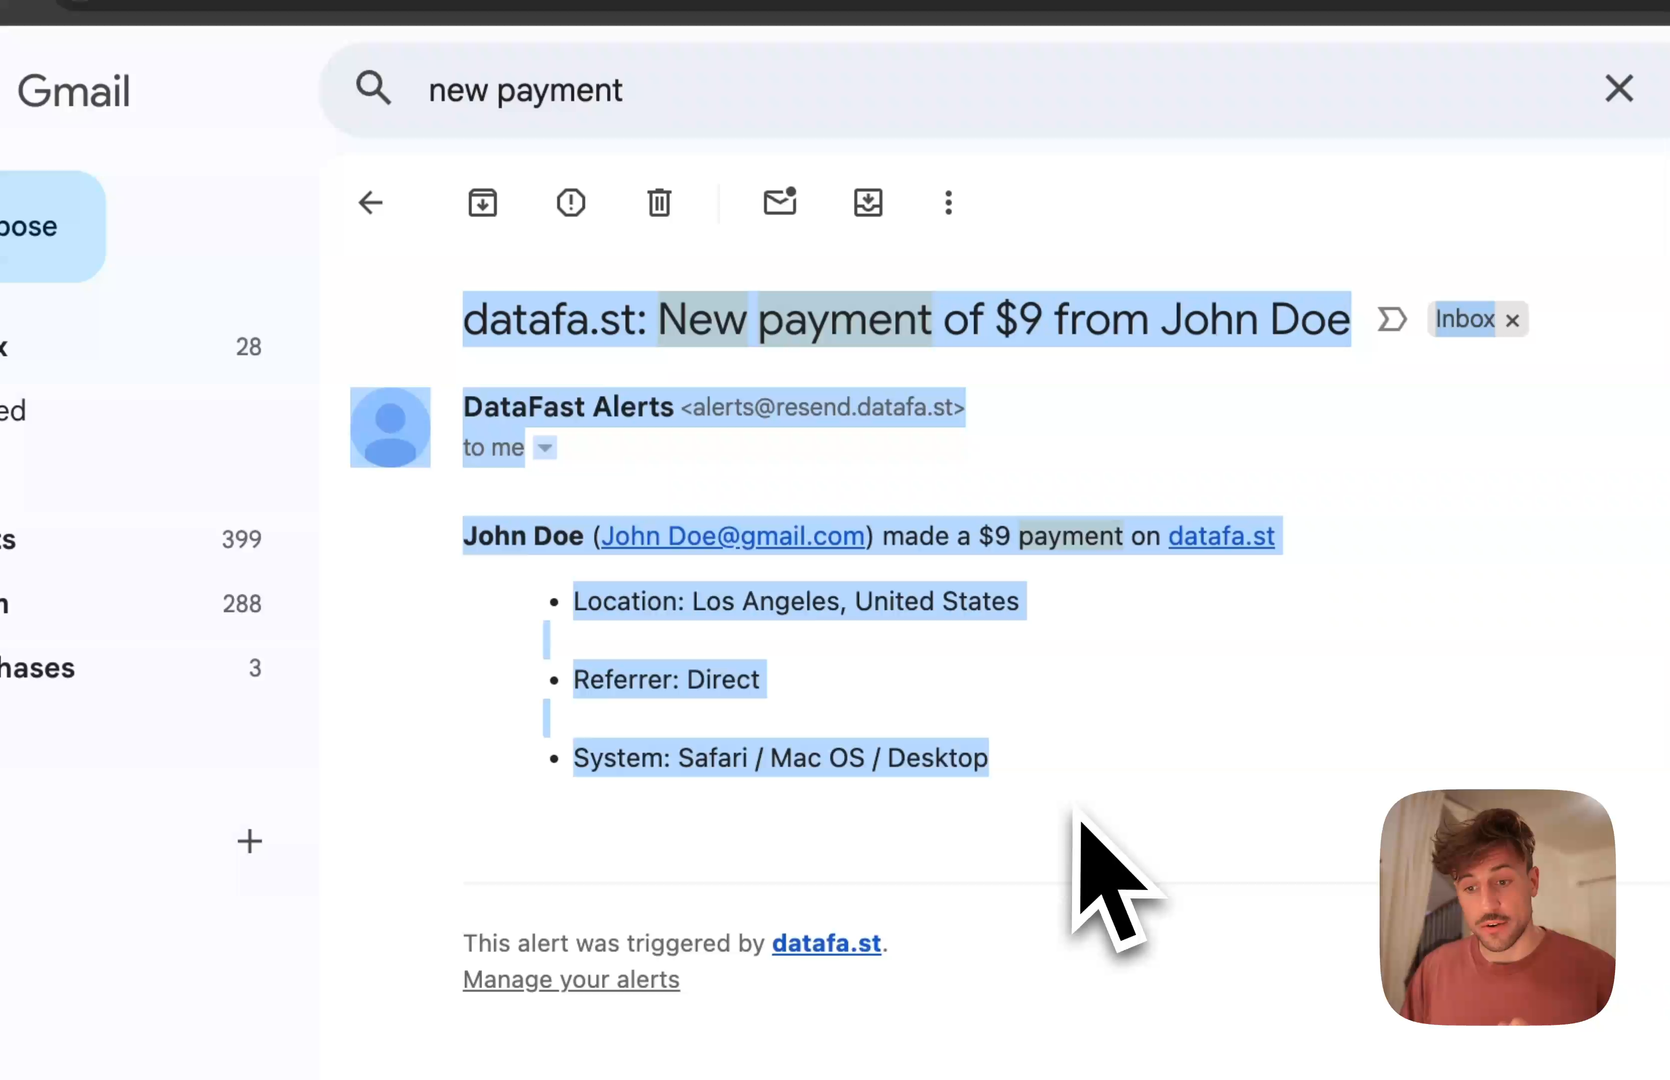This screenshot has height=1080, width=1670.
Task: Create a new label with plus icon
Action: pyautogui.click(x=250, y=841)
